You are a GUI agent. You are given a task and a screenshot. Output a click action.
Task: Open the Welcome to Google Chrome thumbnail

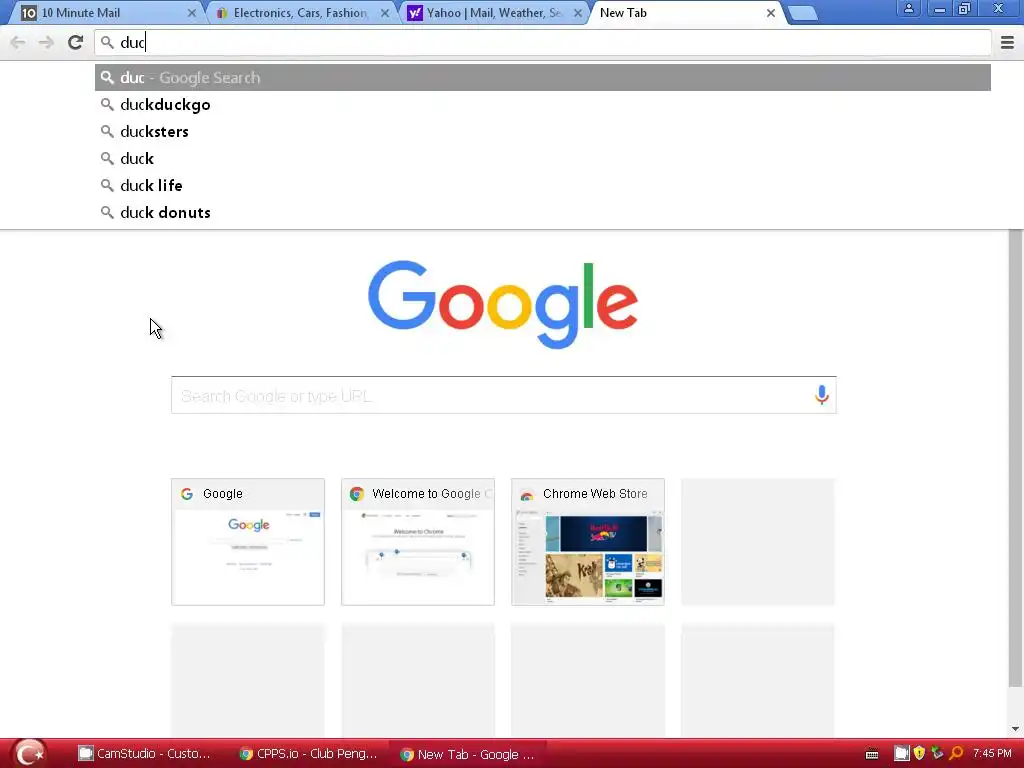point(418,541)
